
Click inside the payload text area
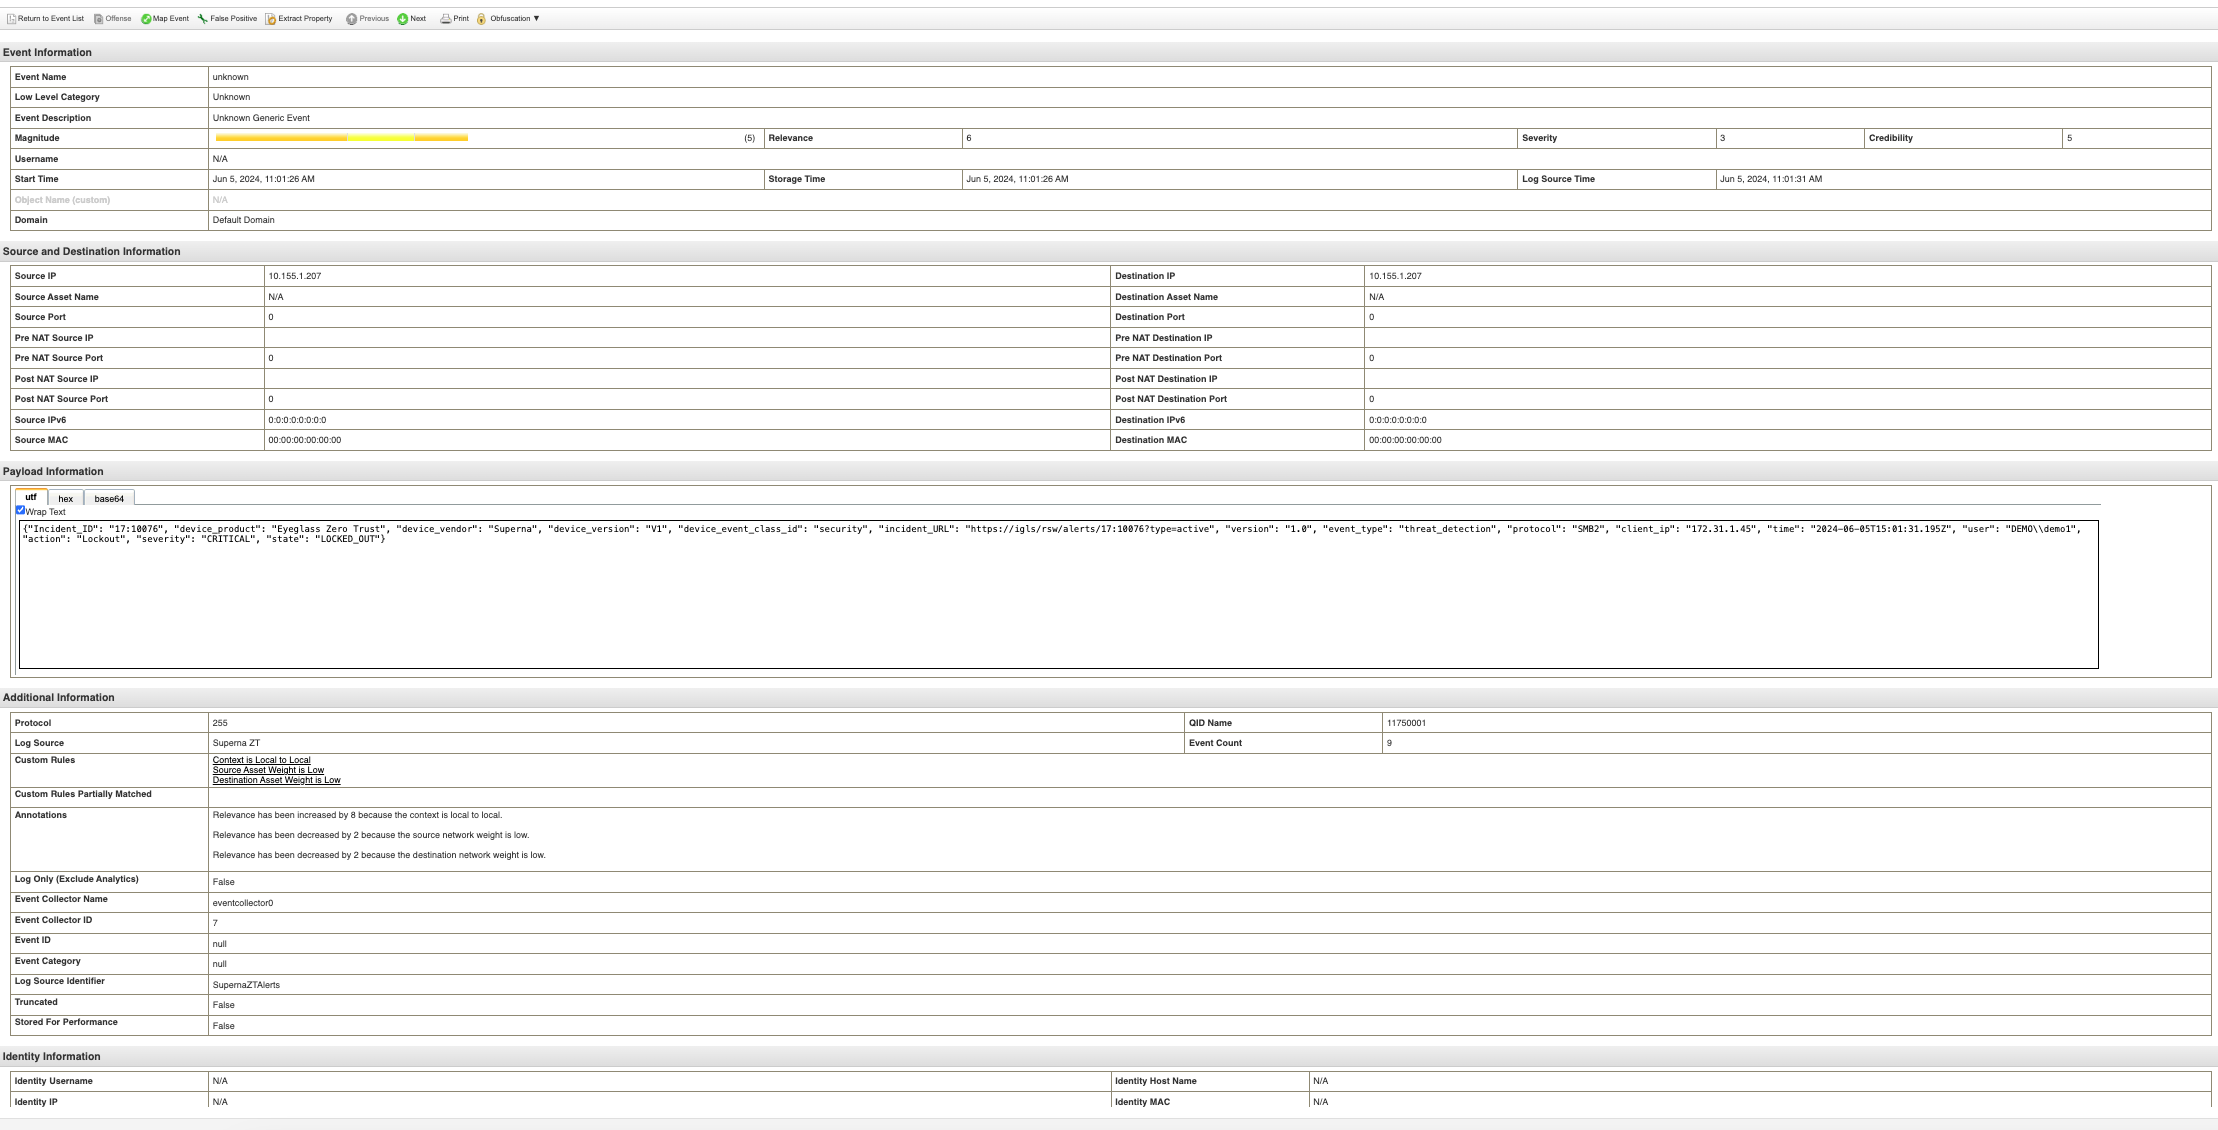coord(1058,600)
